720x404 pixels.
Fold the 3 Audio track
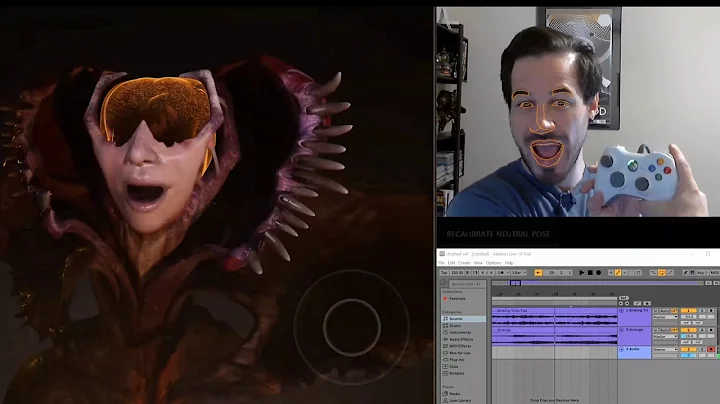(x=621, y=349)
